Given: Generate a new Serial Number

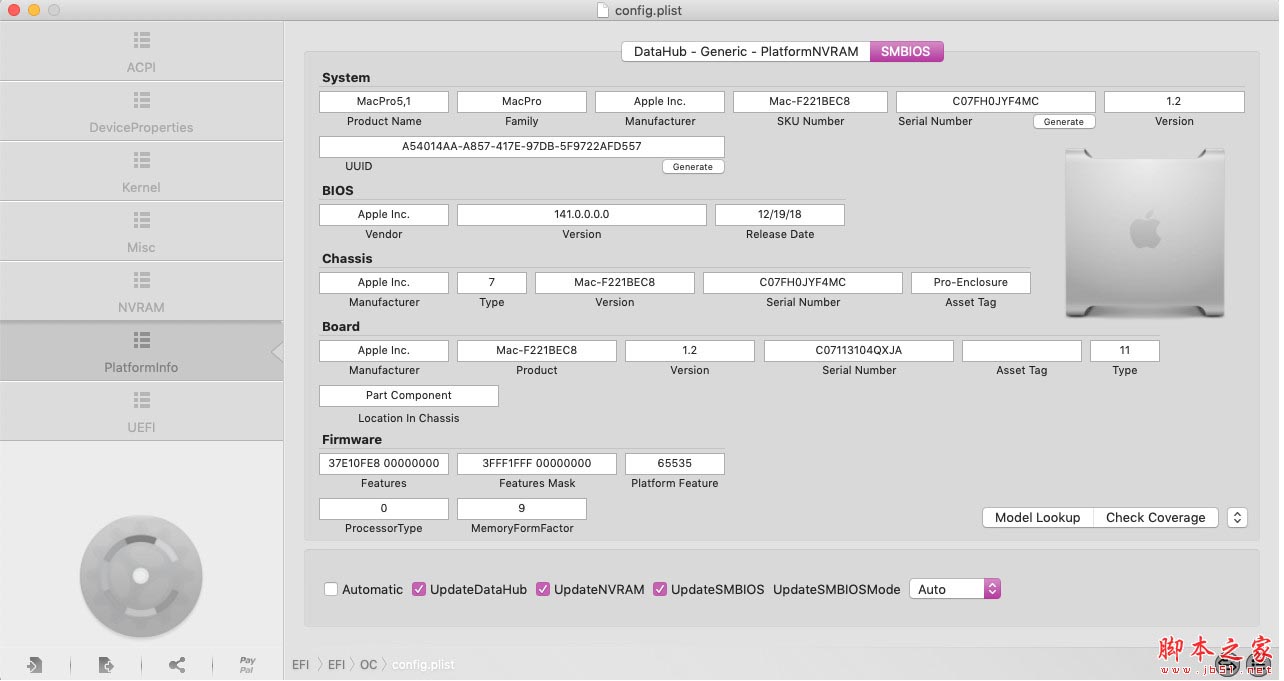Looking at the screenshot, I should coord(1063,121).
